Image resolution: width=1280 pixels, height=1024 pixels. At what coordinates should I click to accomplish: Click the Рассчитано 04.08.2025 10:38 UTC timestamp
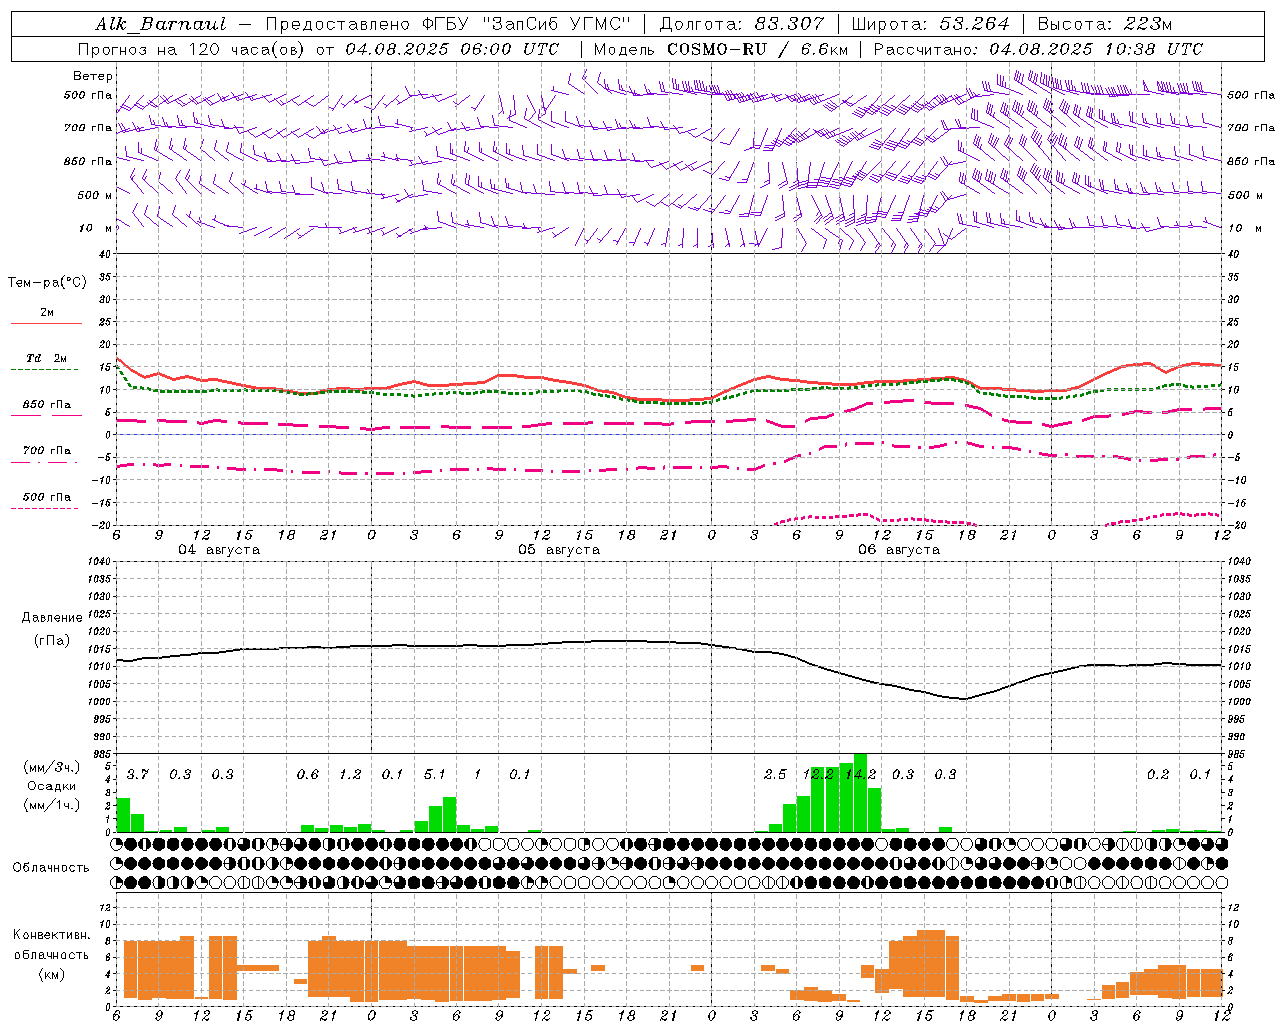coord(1038,49)
